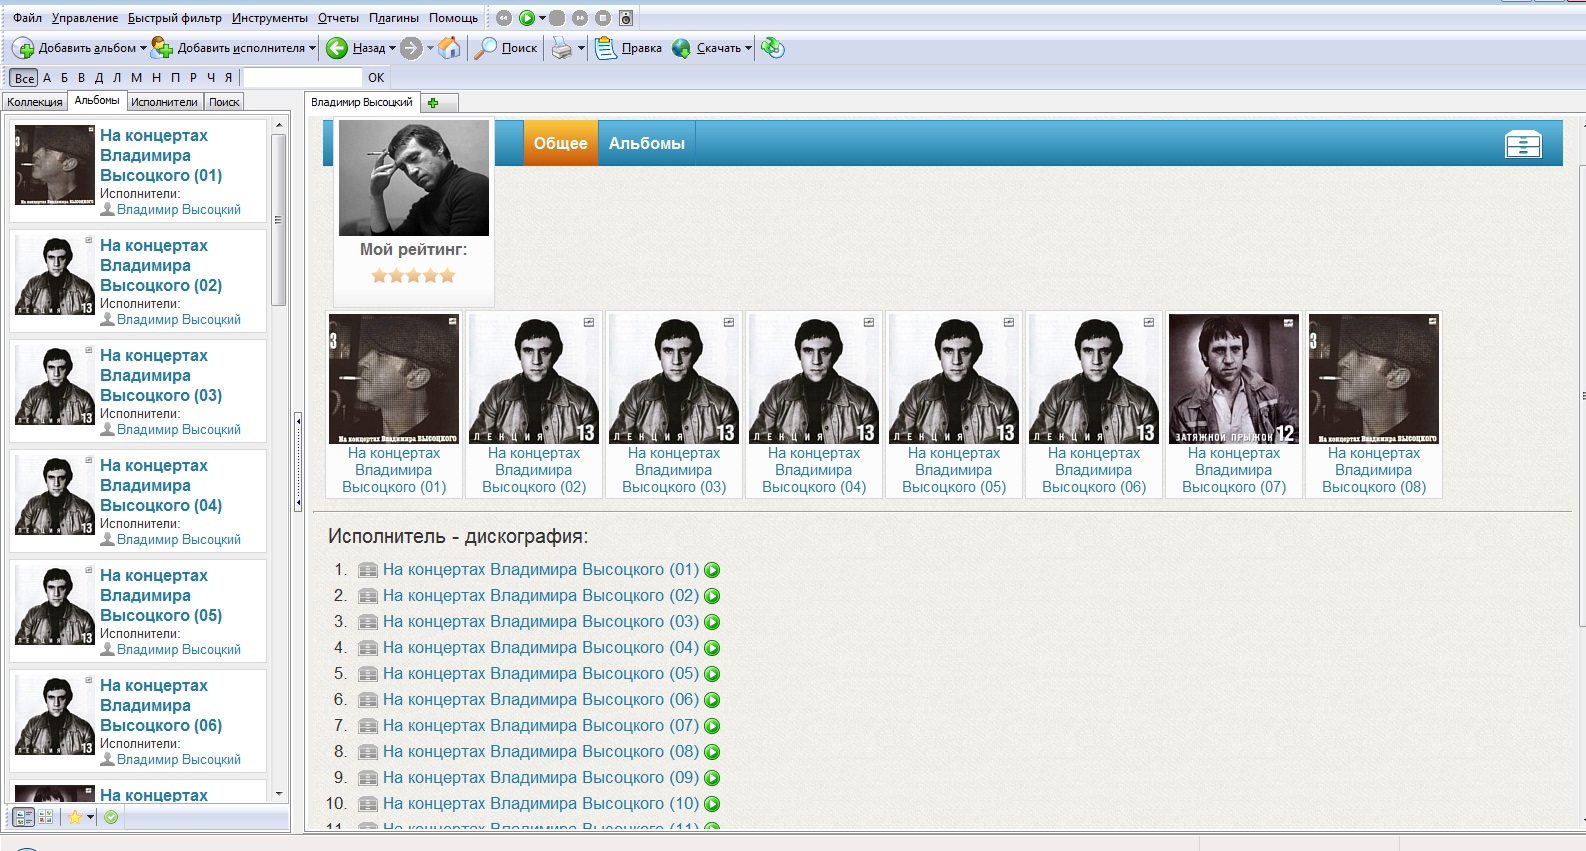Click the Скачать globe icon
The height and width of the screenshot is (851, 1586).
(x=681, y=48)
